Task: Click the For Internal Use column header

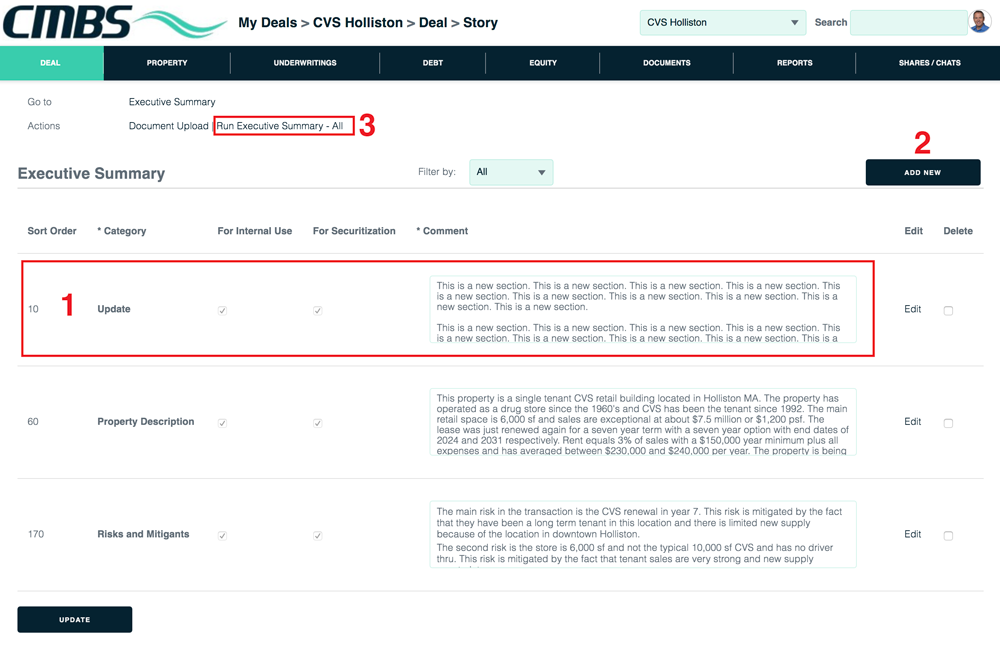Action: (254, 231)
